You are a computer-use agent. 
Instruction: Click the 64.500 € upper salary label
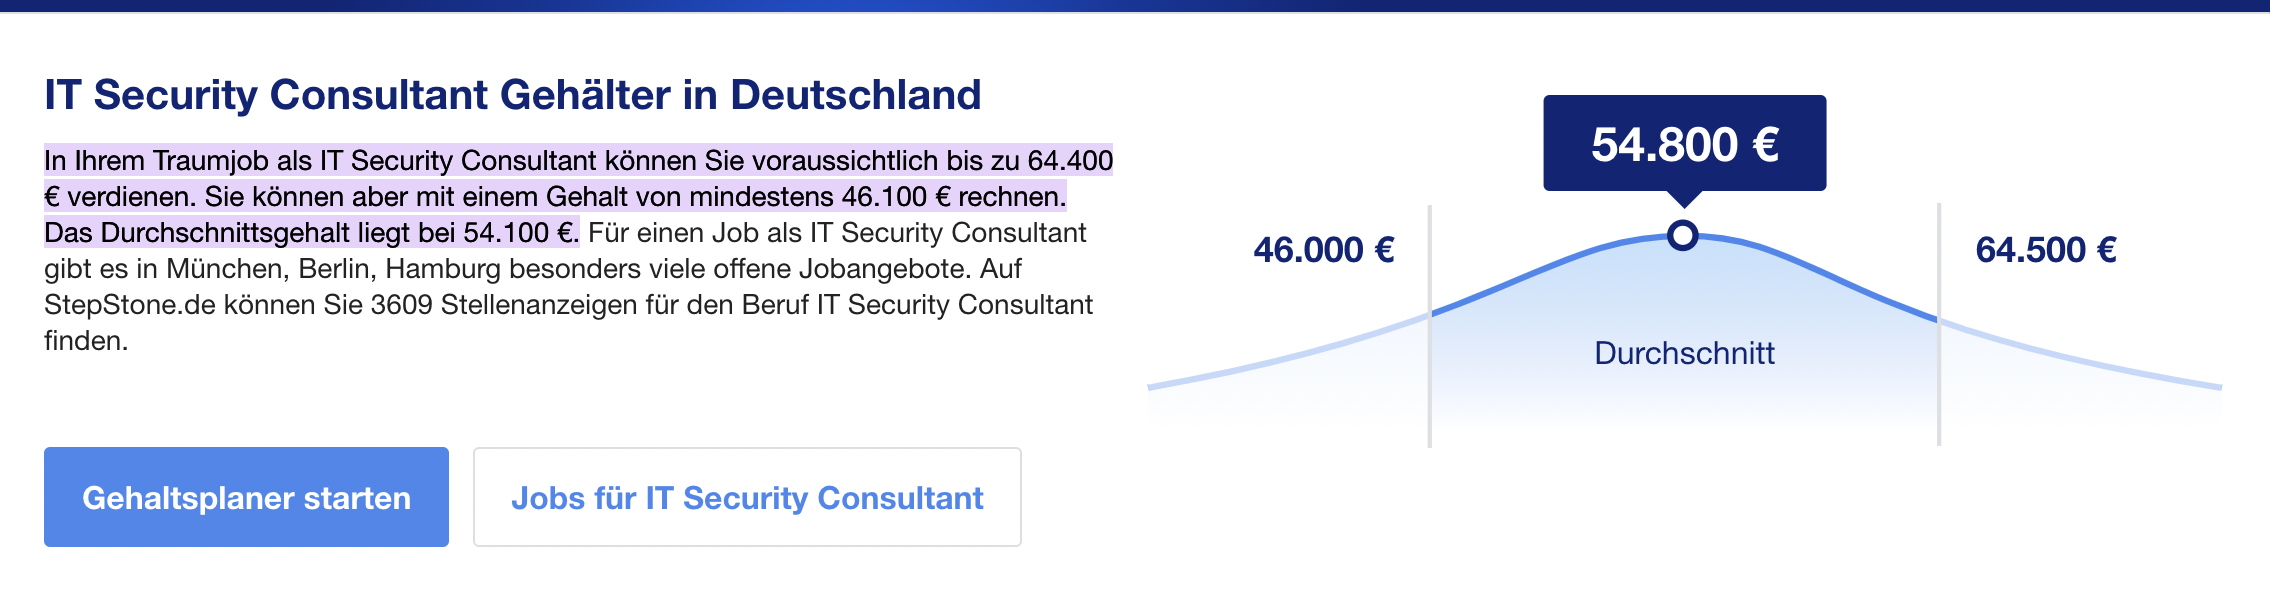pos(2046,249)
